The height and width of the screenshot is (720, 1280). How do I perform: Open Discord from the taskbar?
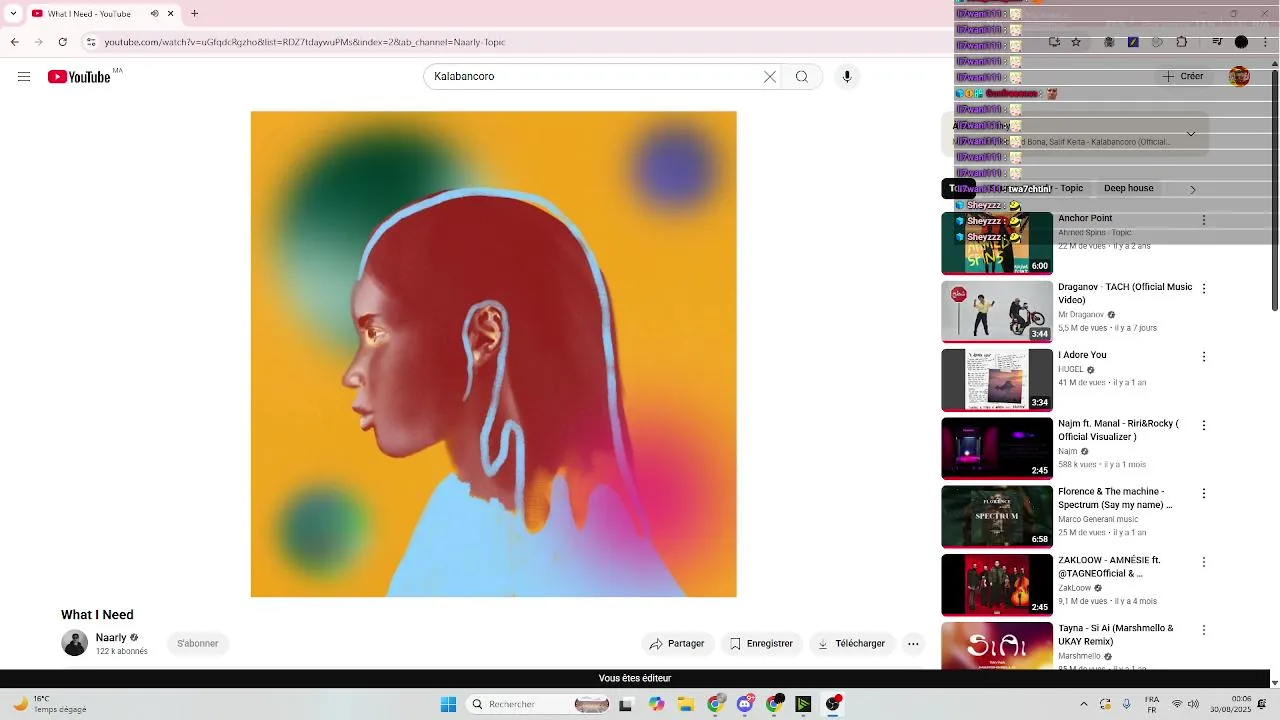click(x=745, y=704)
